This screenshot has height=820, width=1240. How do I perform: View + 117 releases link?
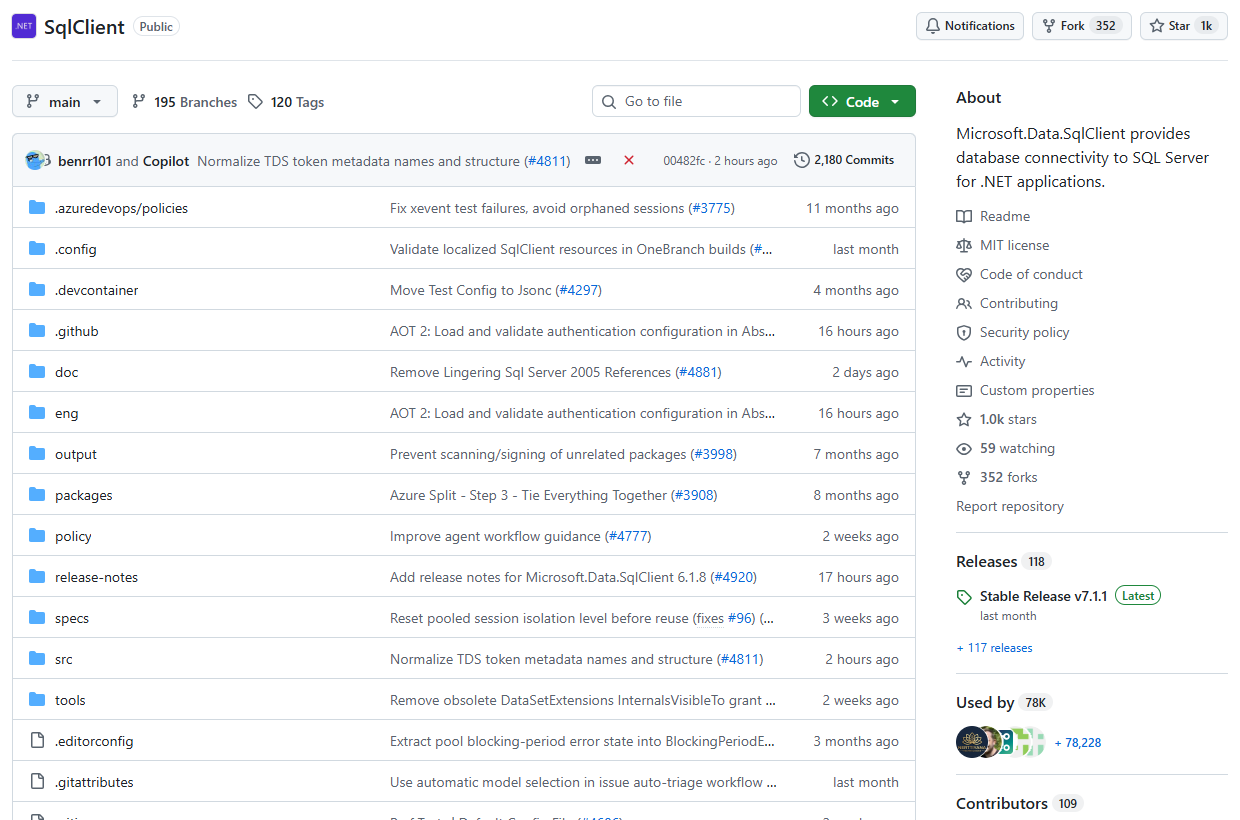994,648
